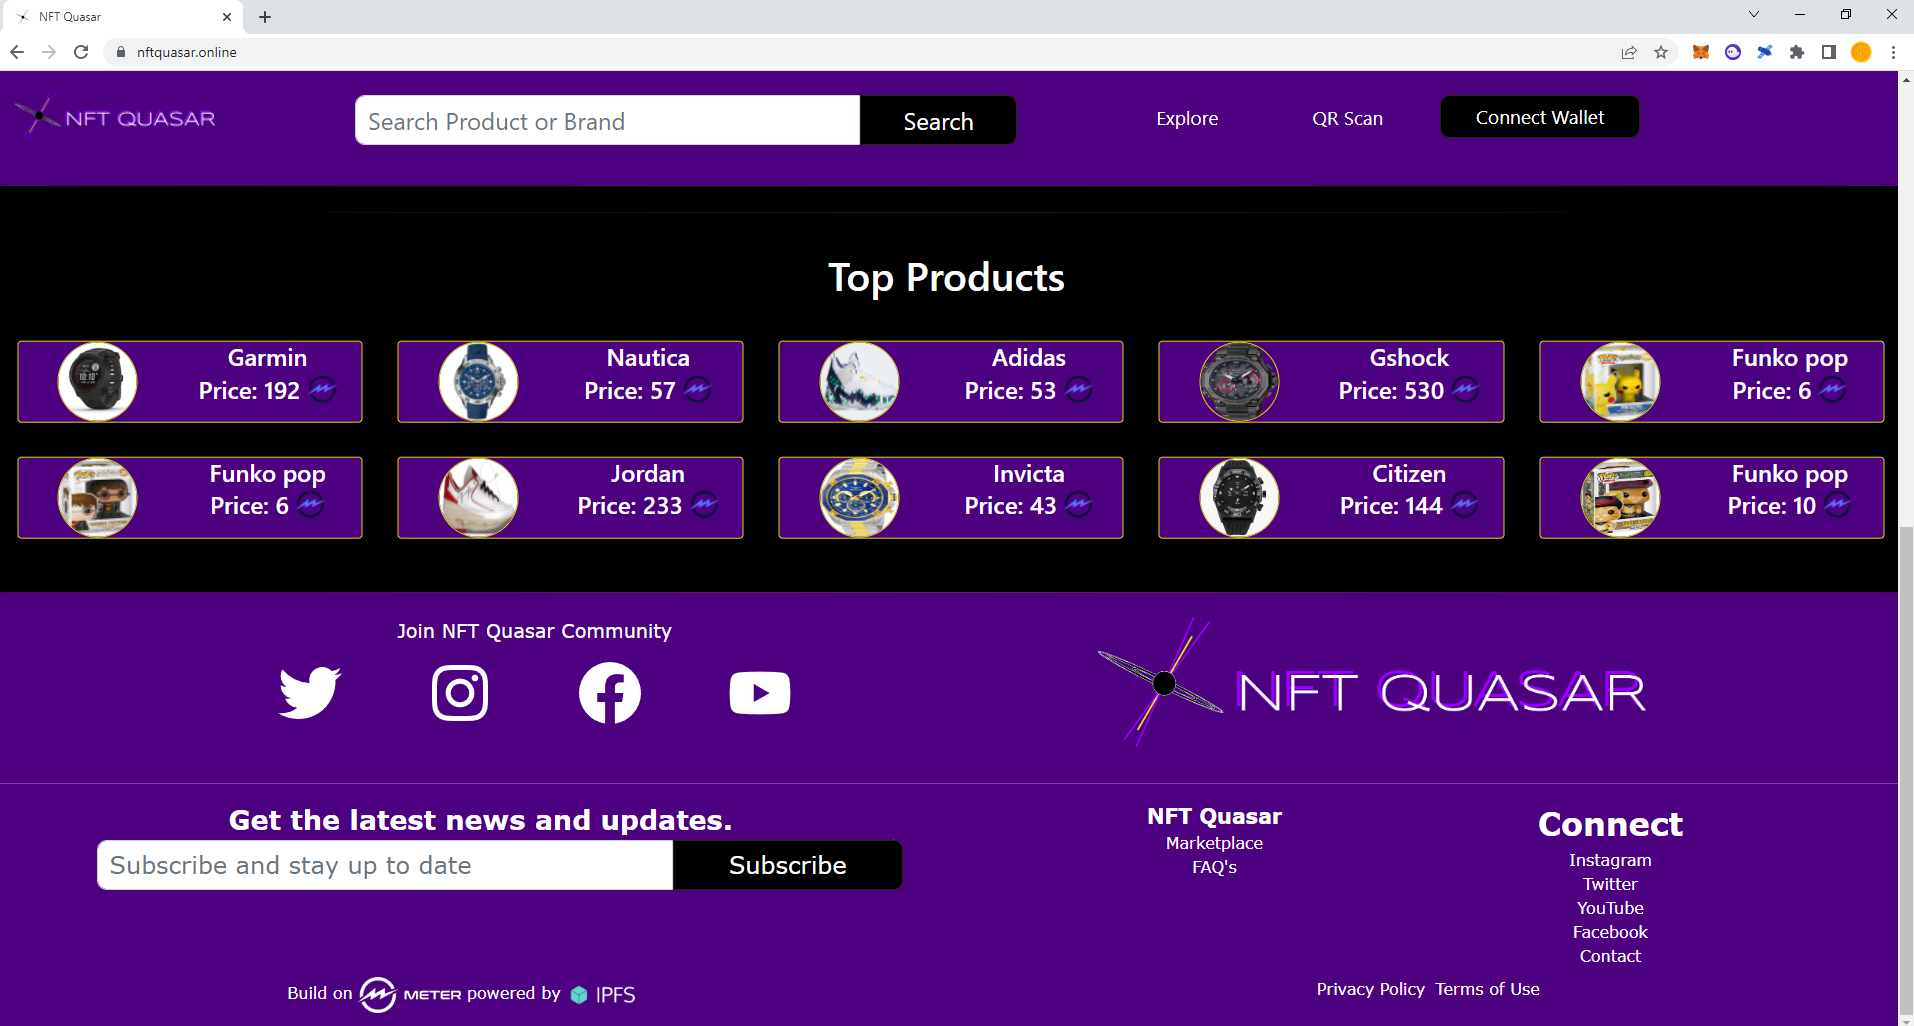
Task: Open the Instagram community icon
Action: click(460, 692)
